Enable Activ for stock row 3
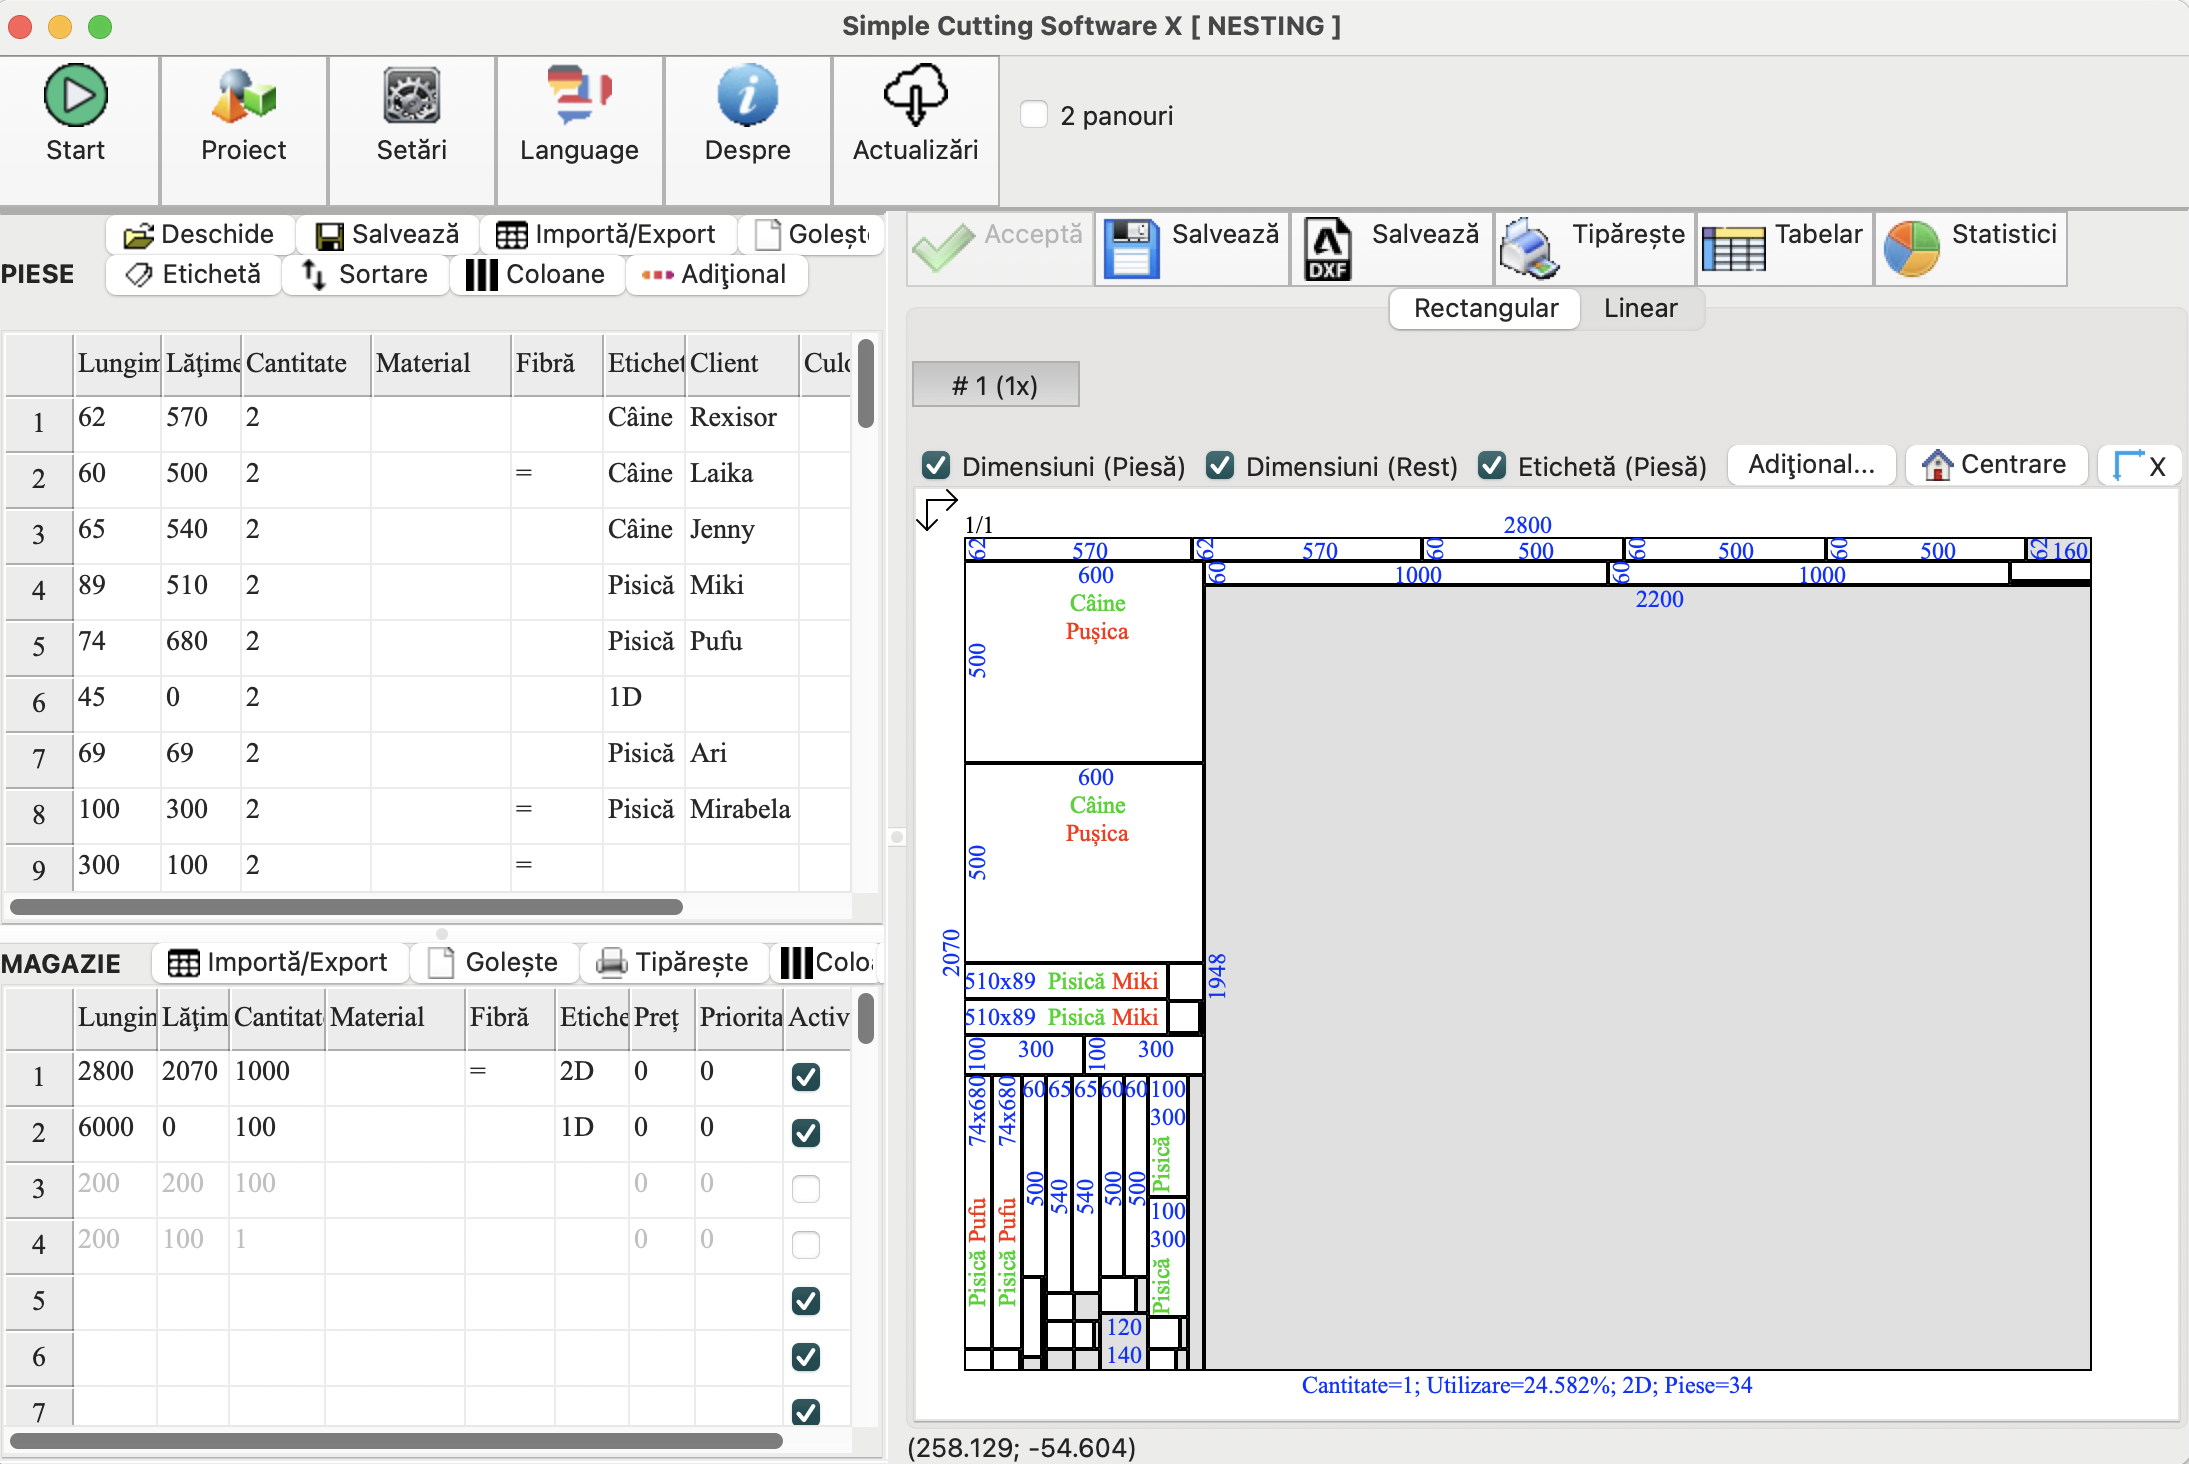 [806, 1189]
